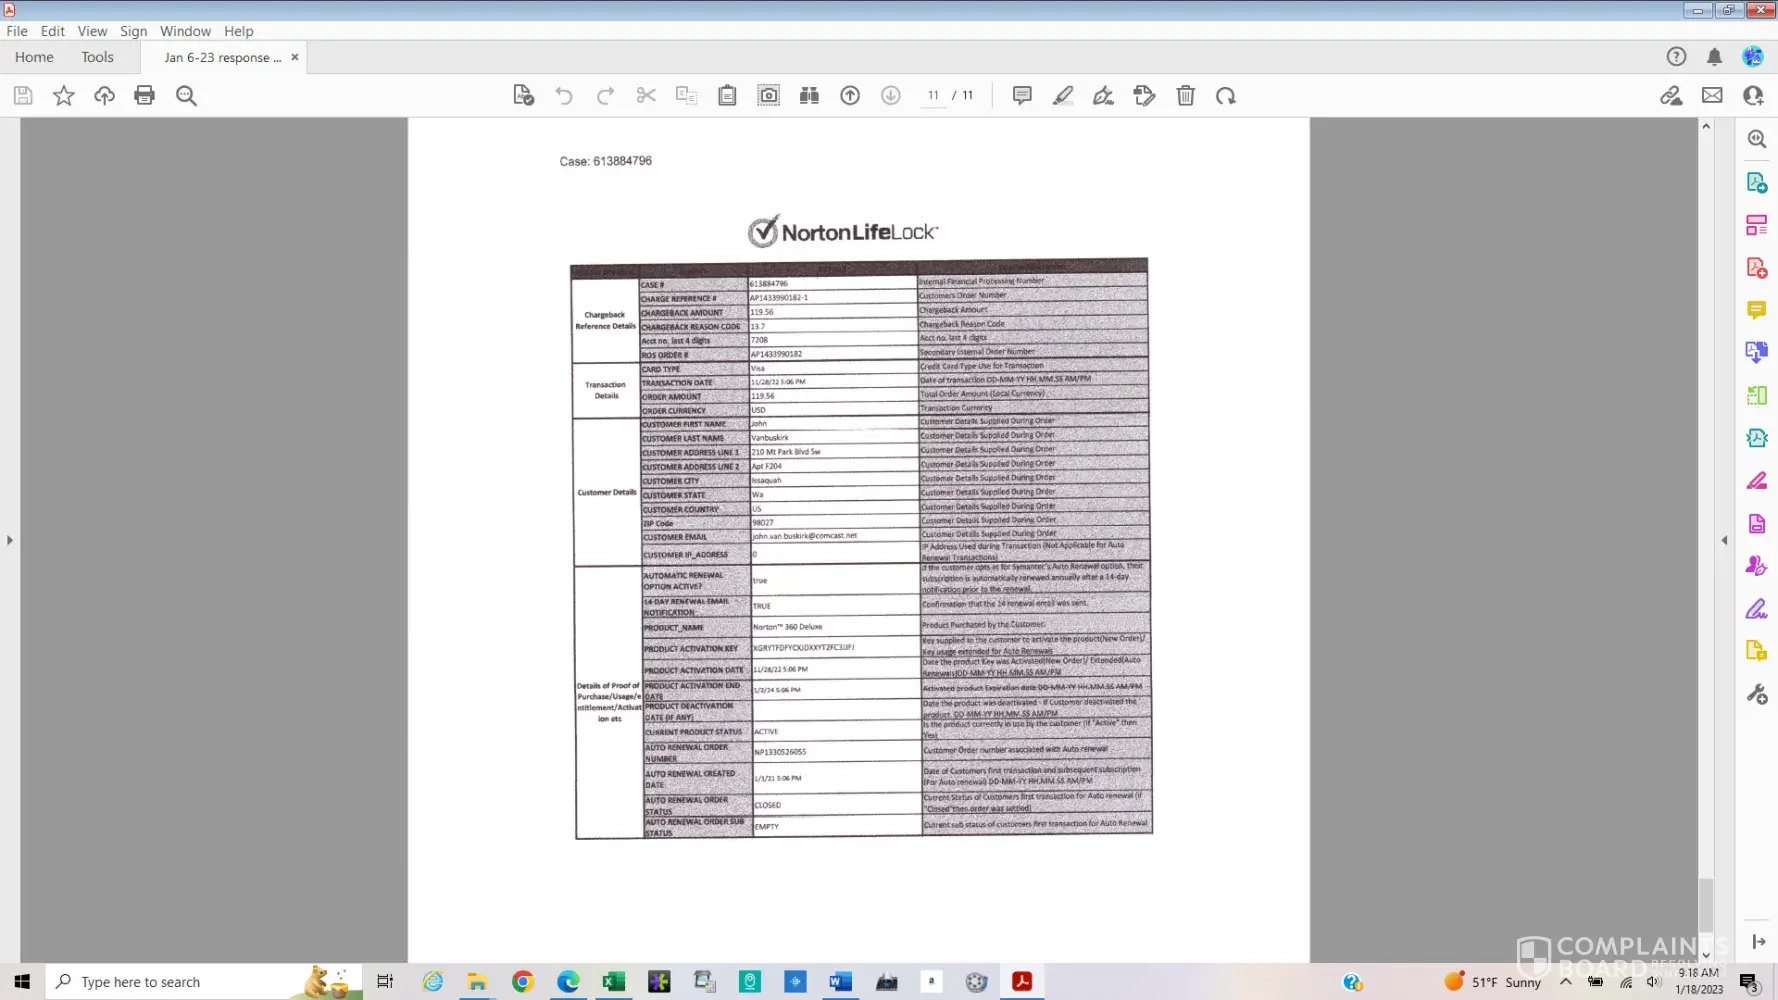Collapse the right tools pane
This screenshot has width=1778, height=1000.
1724,540
